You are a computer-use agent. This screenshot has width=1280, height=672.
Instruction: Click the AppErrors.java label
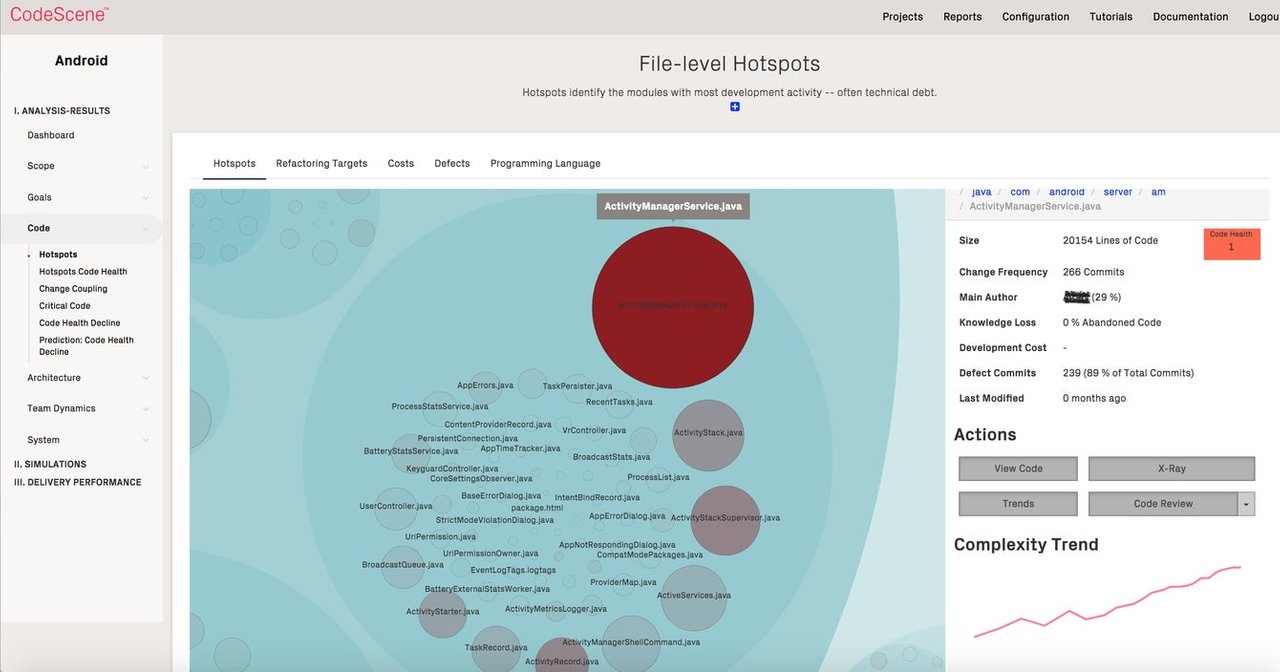485,386
